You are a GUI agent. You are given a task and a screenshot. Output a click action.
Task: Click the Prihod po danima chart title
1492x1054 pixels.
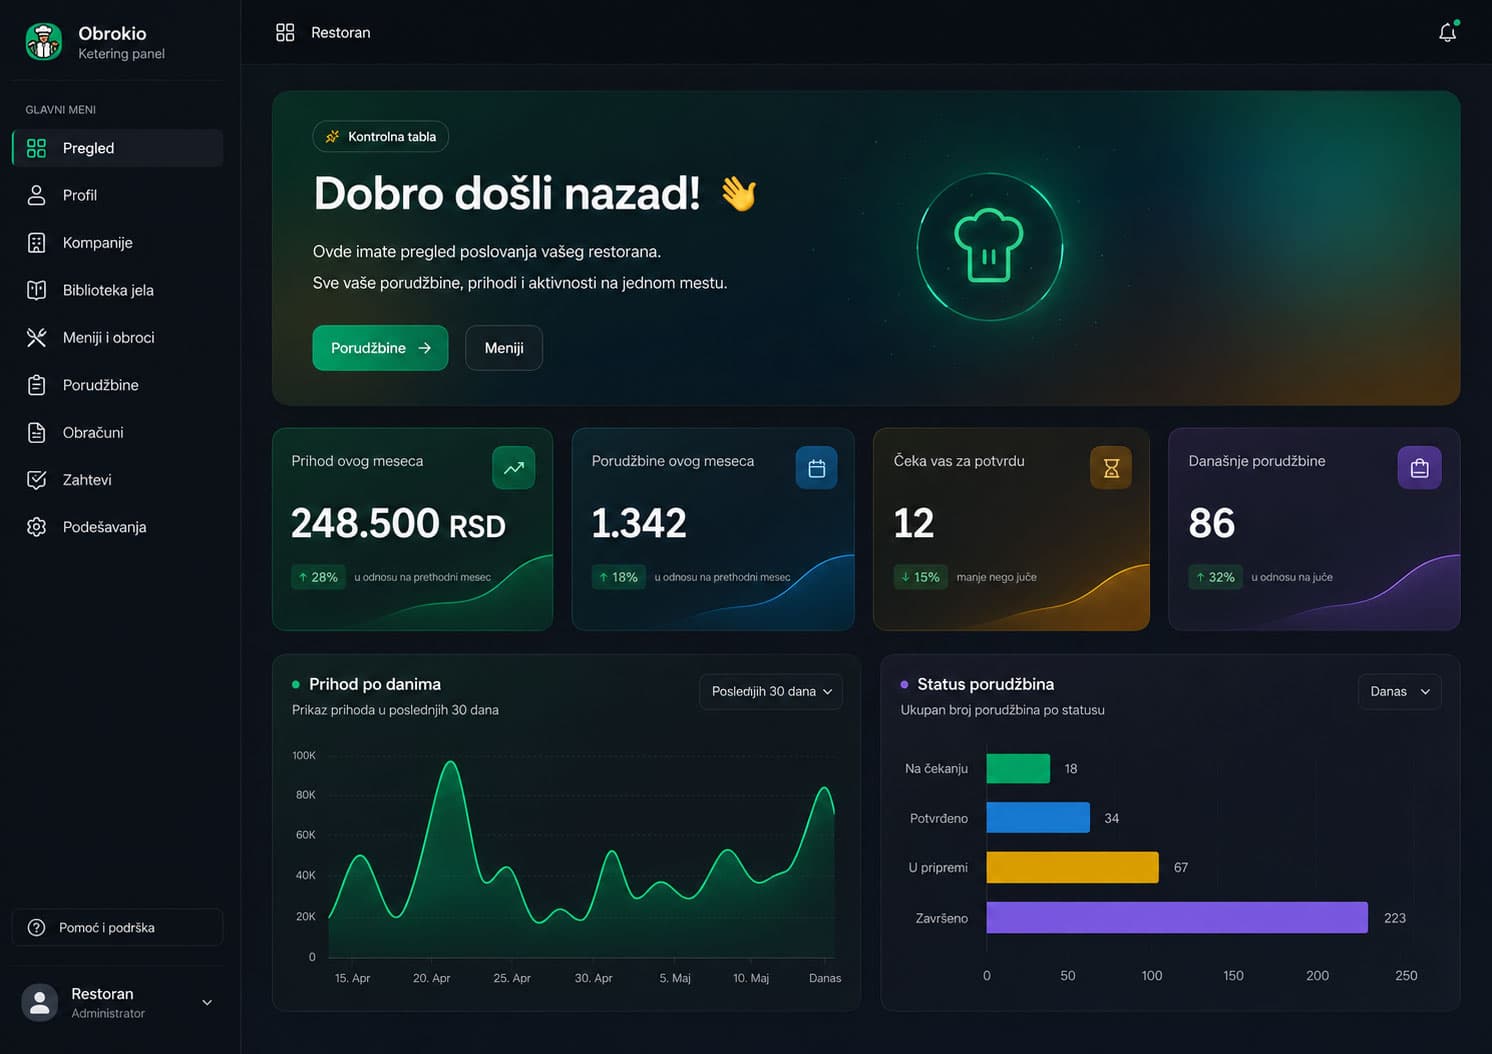tap(375, 684)
